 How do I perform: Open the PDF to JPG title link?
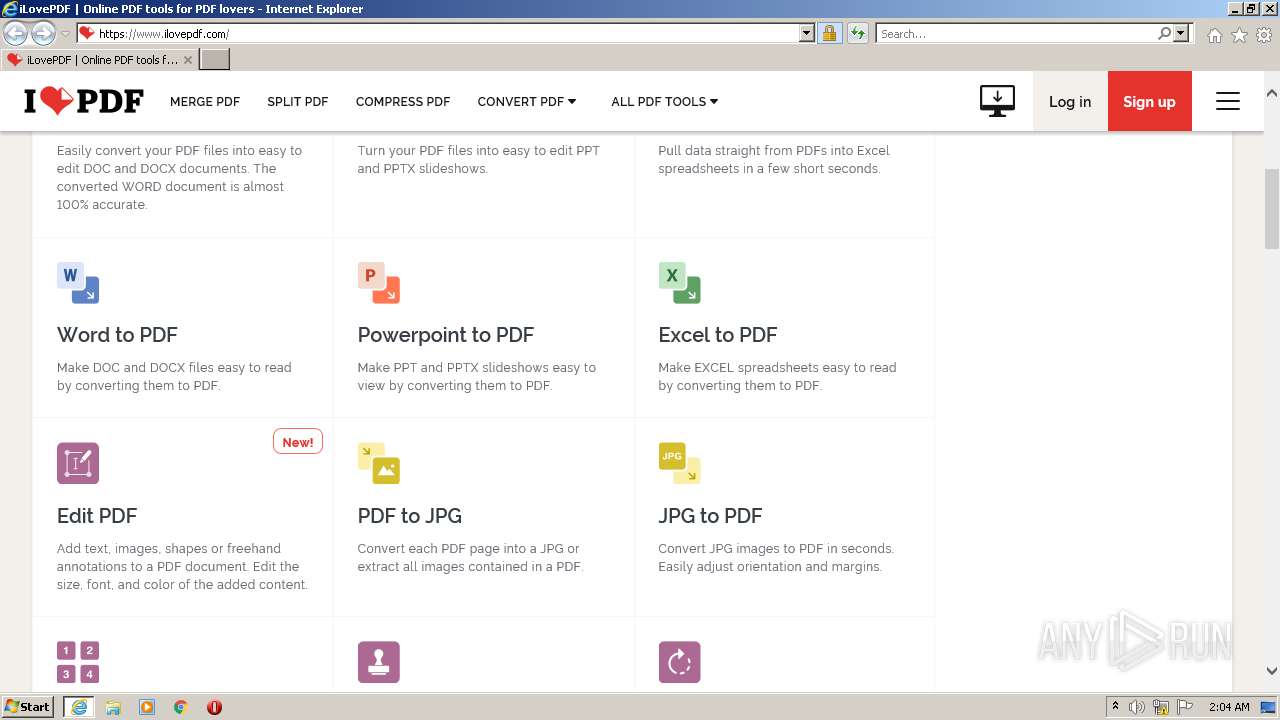click(410, 516)
